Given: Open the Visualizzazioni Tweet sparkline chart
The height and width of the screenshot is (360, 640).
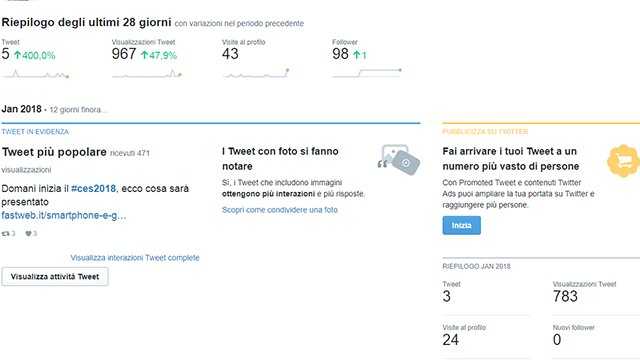Looking at the screenshot, I should coord(147,73).
